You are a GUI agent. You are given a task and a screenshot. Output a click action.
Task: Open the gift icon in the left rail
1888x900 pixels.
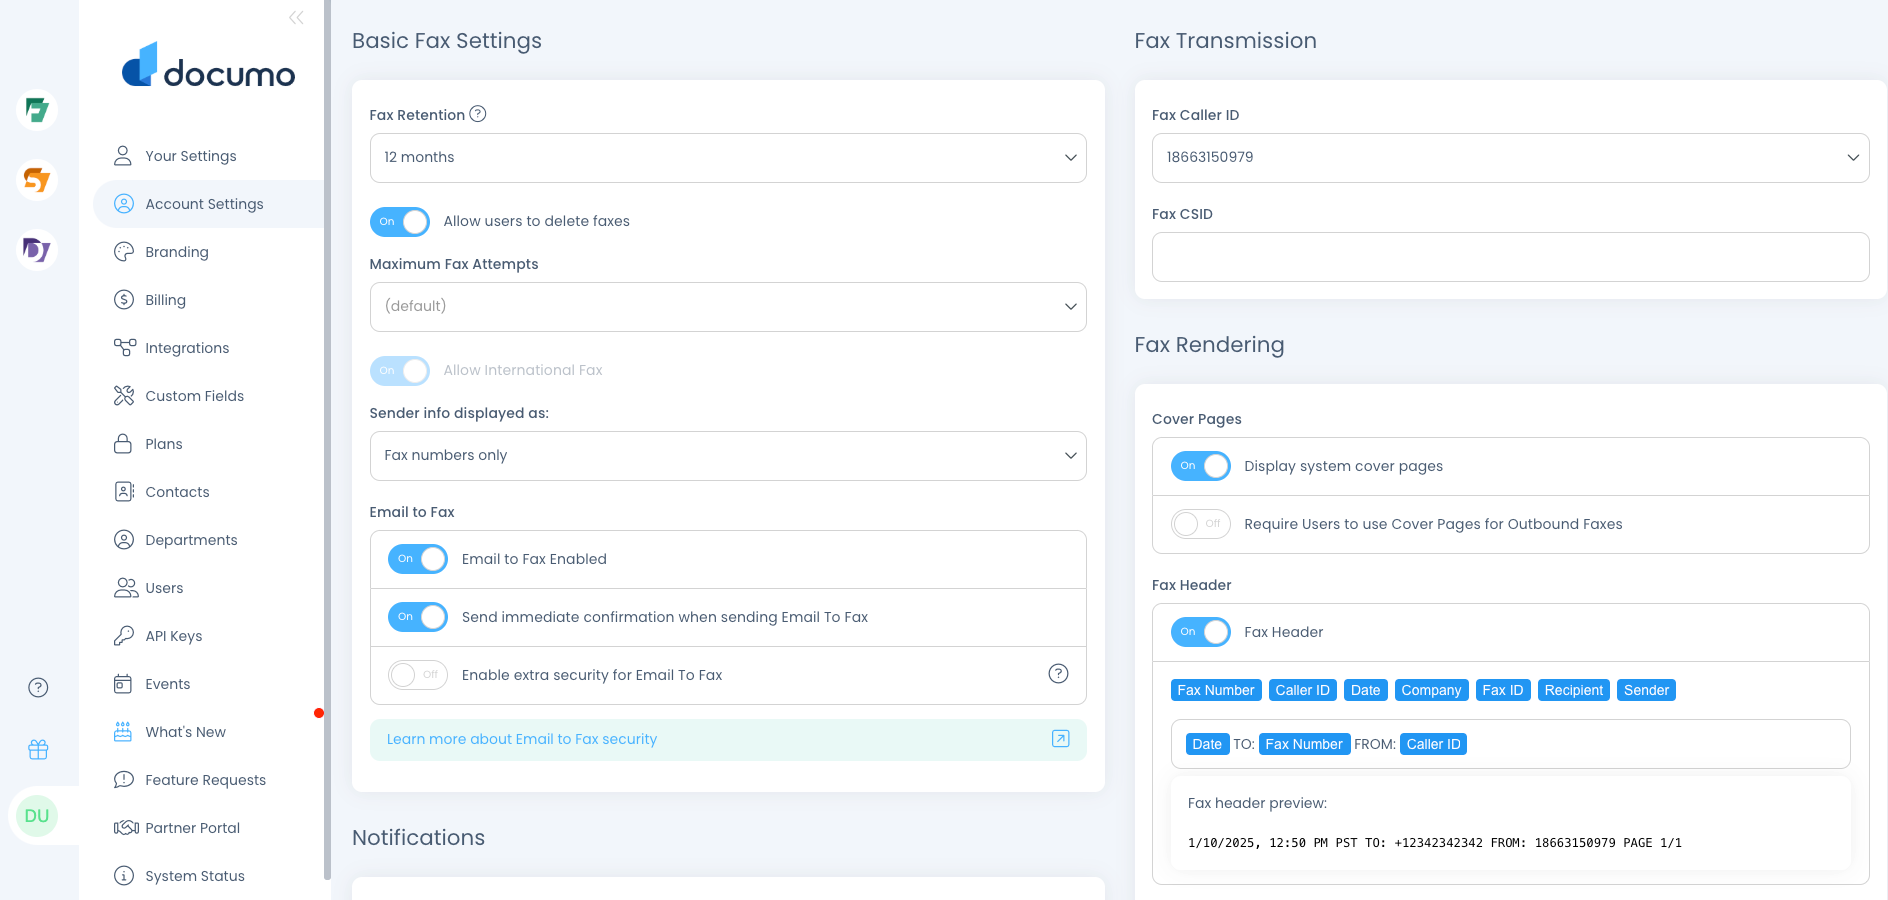click(38, 749)
